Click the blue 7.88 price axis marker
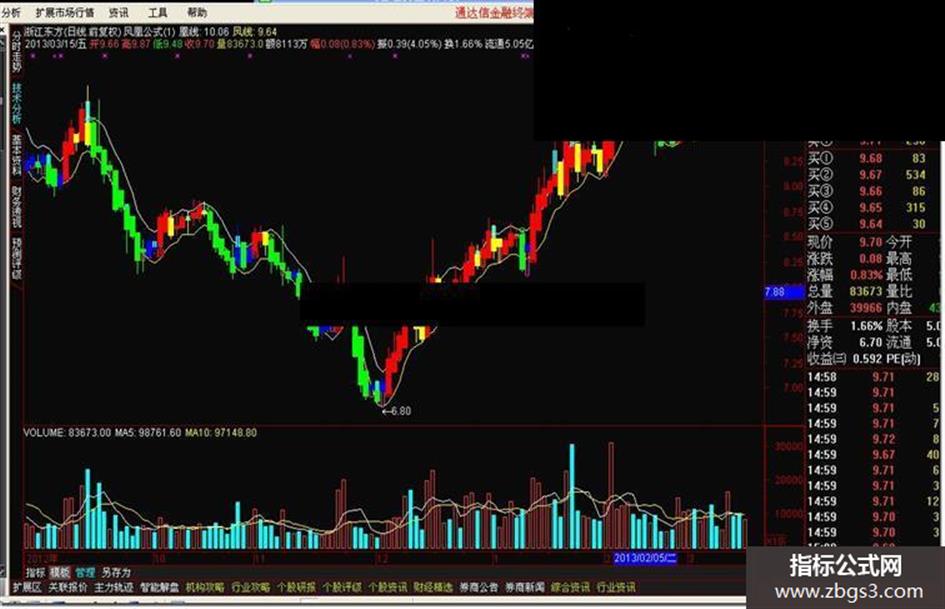 click(x=783, y=292)
